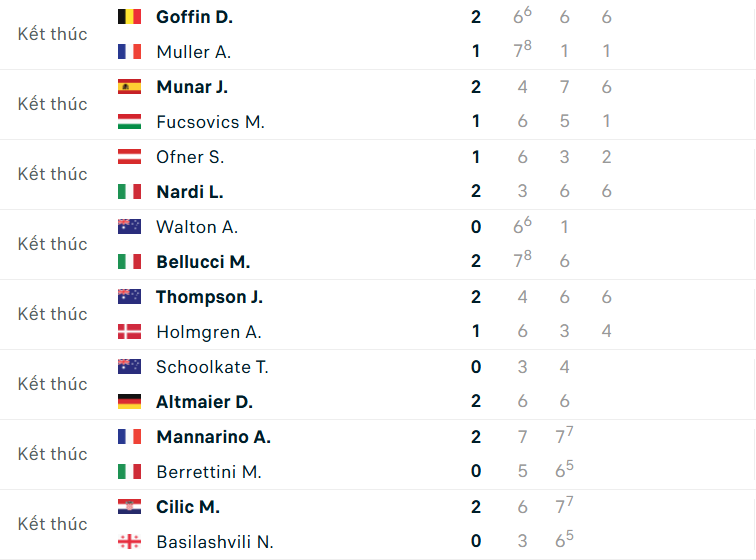Click Kết thúc status of Cilic match
This screenshot has height=560, width=756.
tap(53, 524)
